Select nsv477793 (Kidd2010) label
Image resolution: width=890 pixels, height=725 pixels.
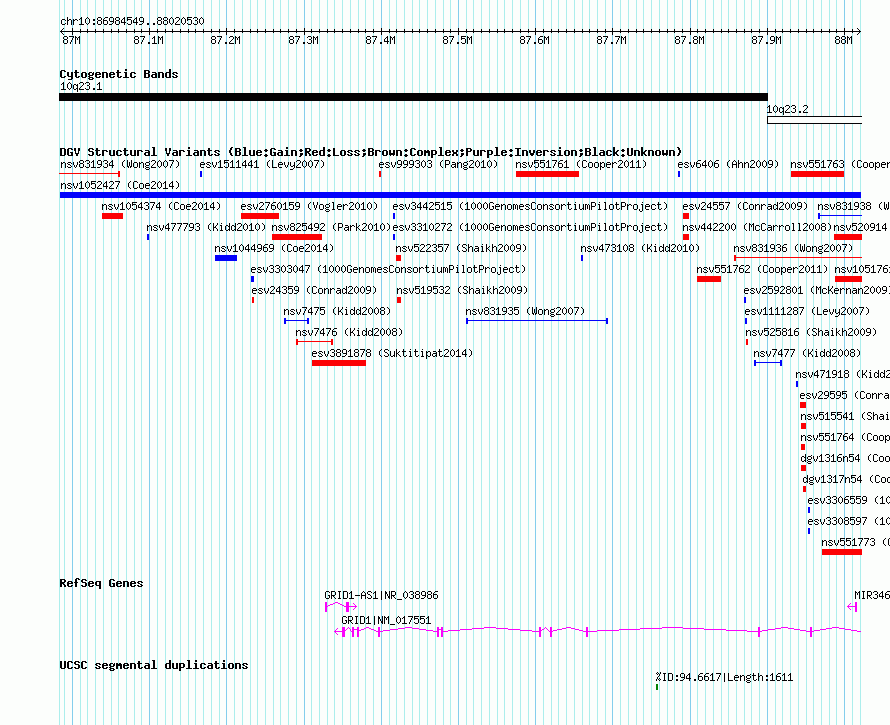[x=206, y=227]
